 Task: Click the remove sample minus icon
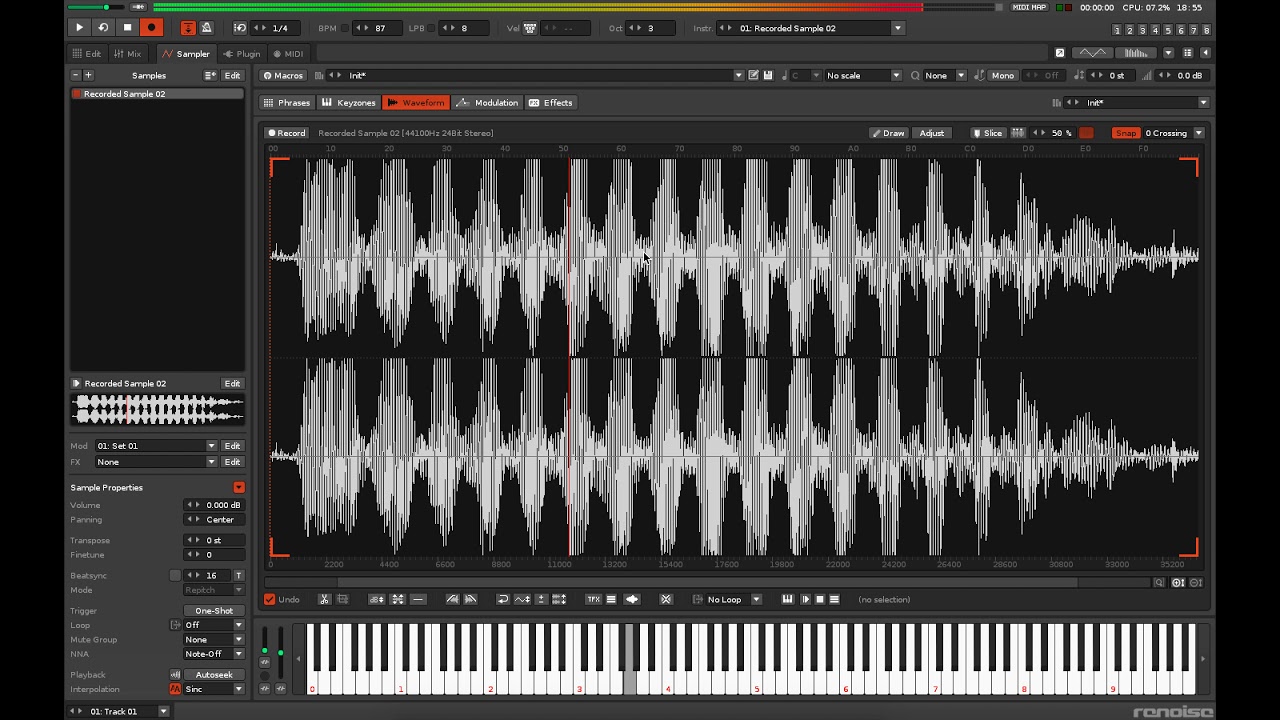click(x=75, y=75)
